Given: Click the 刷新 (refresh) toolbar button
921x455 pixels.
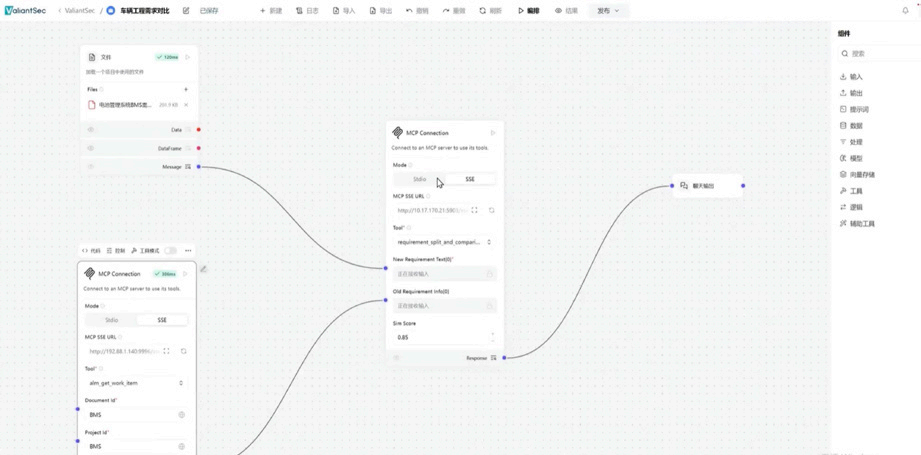Looking at the screenshot, I should pos(490,11).
